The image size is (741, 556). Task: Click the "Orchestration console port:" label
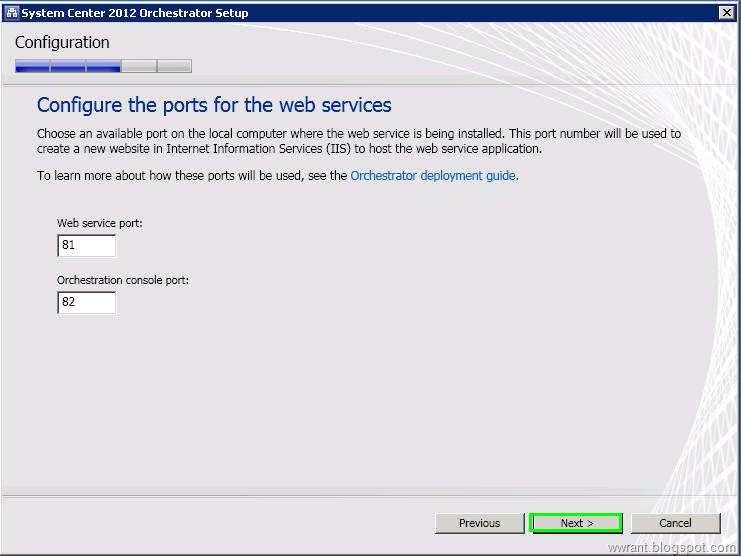[x=123, y=280]
